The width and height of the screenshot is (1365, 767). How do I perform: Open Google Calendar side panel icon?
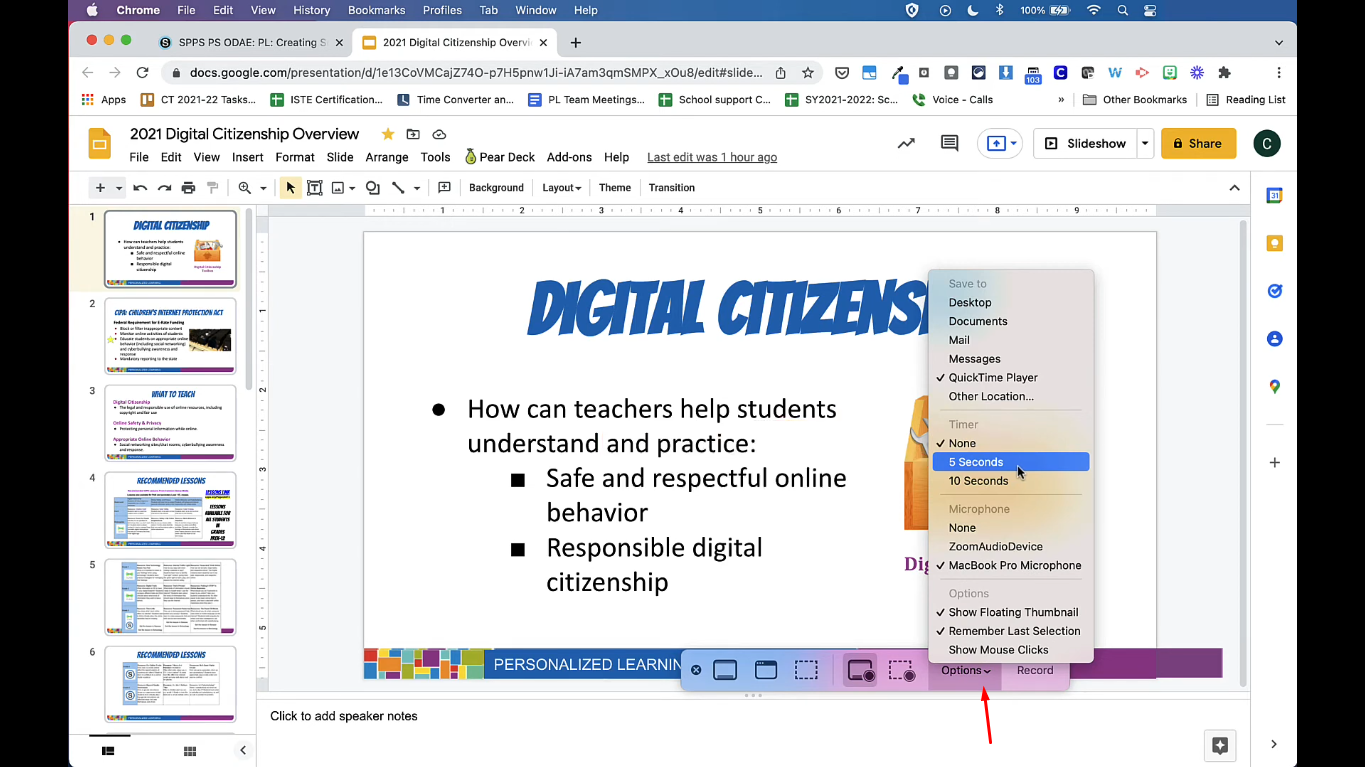[1274, 196]
